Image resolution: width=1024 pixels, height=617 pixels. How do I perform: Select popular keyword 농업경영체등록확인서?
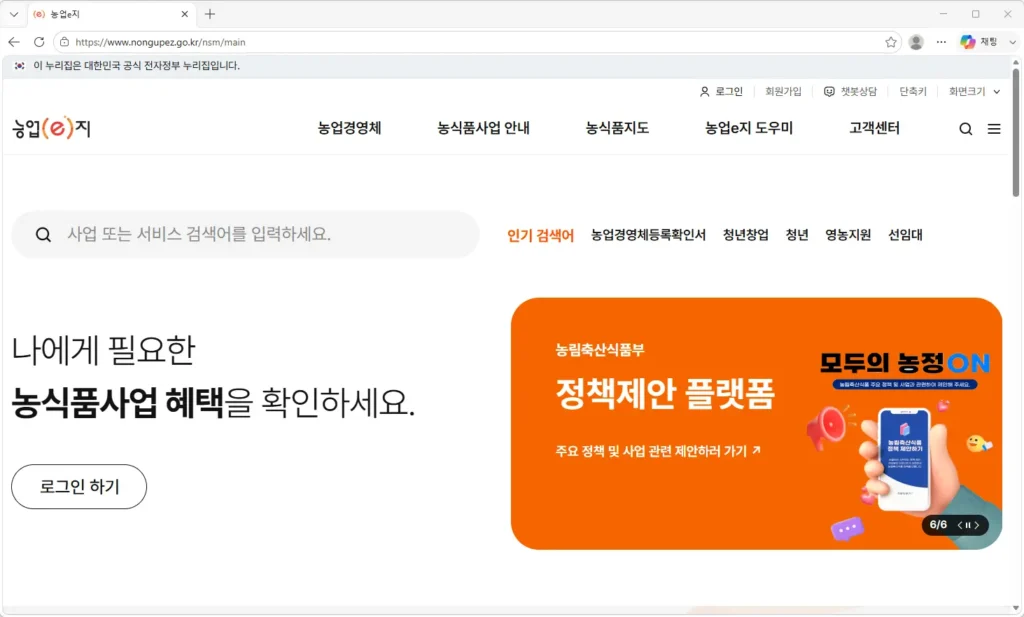point(648,234)
